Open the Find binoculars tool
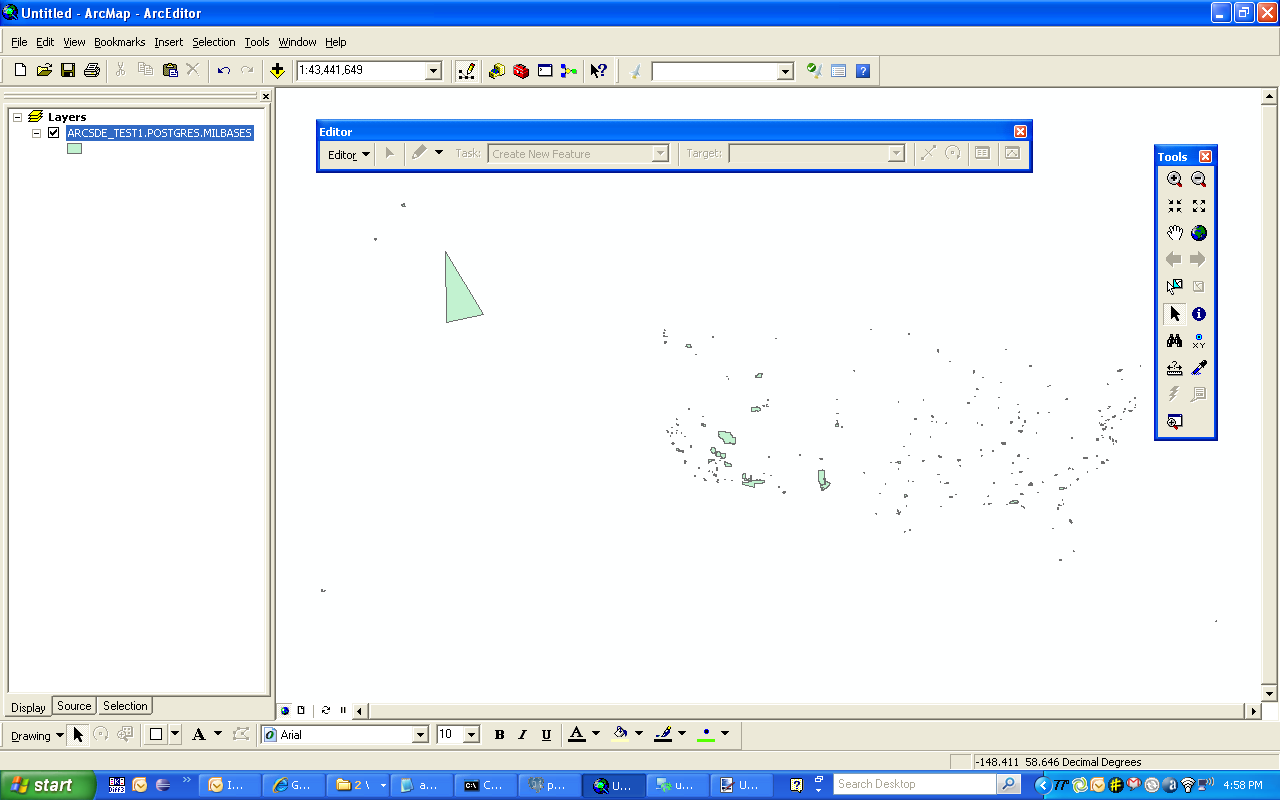Viewport: 1280px width, 800px height. (1175, 341)
